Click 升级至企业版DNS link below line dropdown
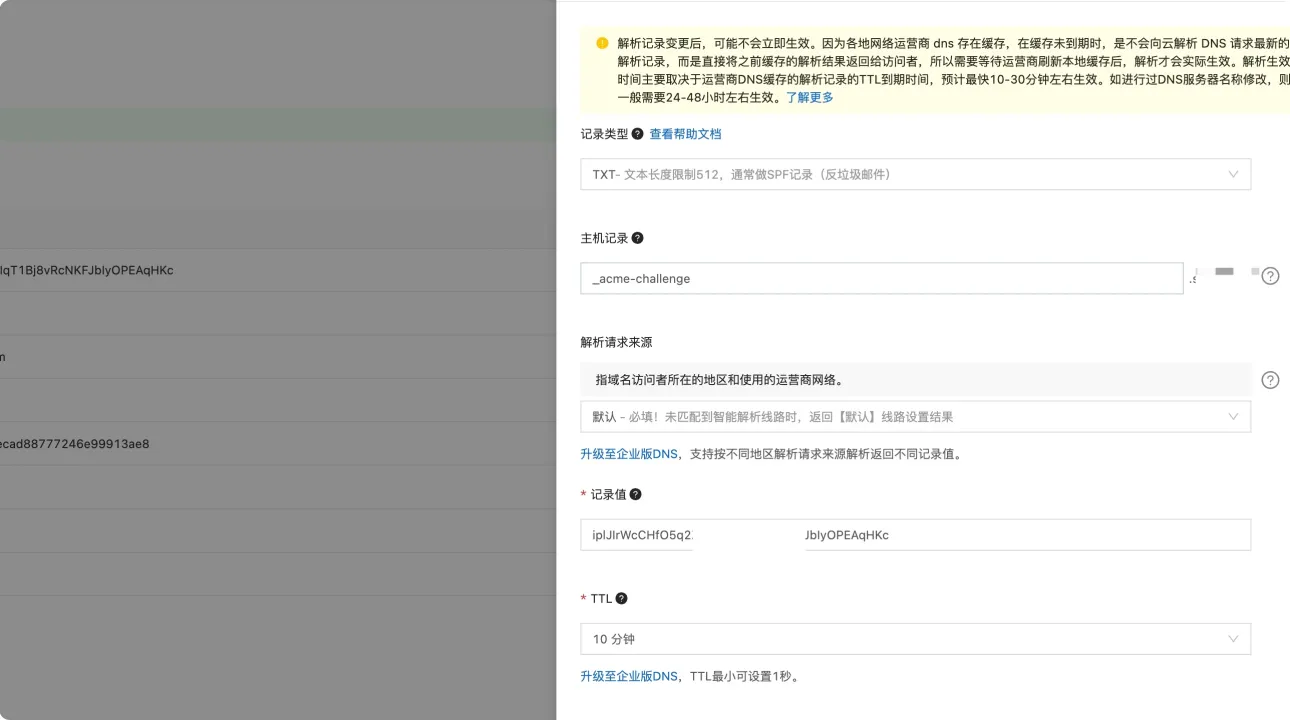Image resolution: width=1290 pixels, height=720 pixels. 629,454
